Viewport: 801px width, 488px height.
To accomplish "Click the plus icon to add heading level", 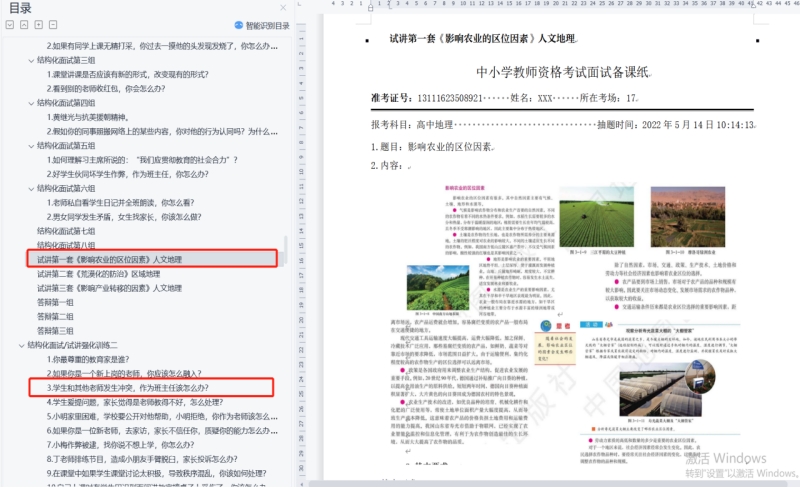I will [x=39, y=25].
